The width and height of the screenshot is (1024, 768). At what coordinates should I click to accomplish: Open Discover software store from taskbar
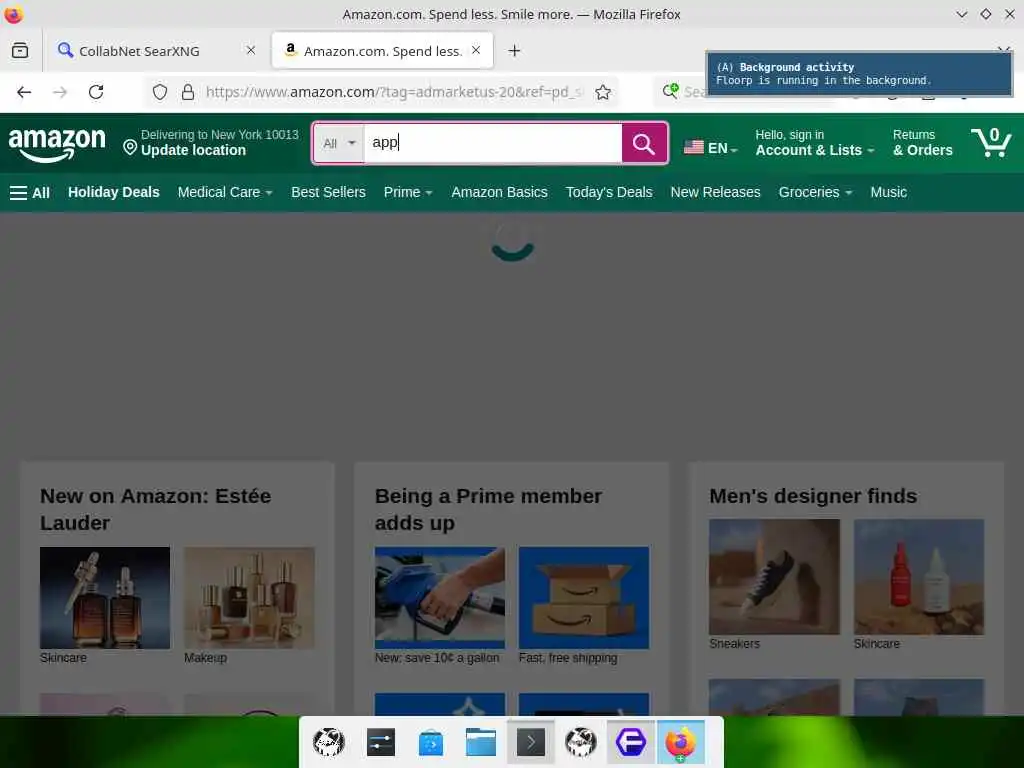pos(431,743)
